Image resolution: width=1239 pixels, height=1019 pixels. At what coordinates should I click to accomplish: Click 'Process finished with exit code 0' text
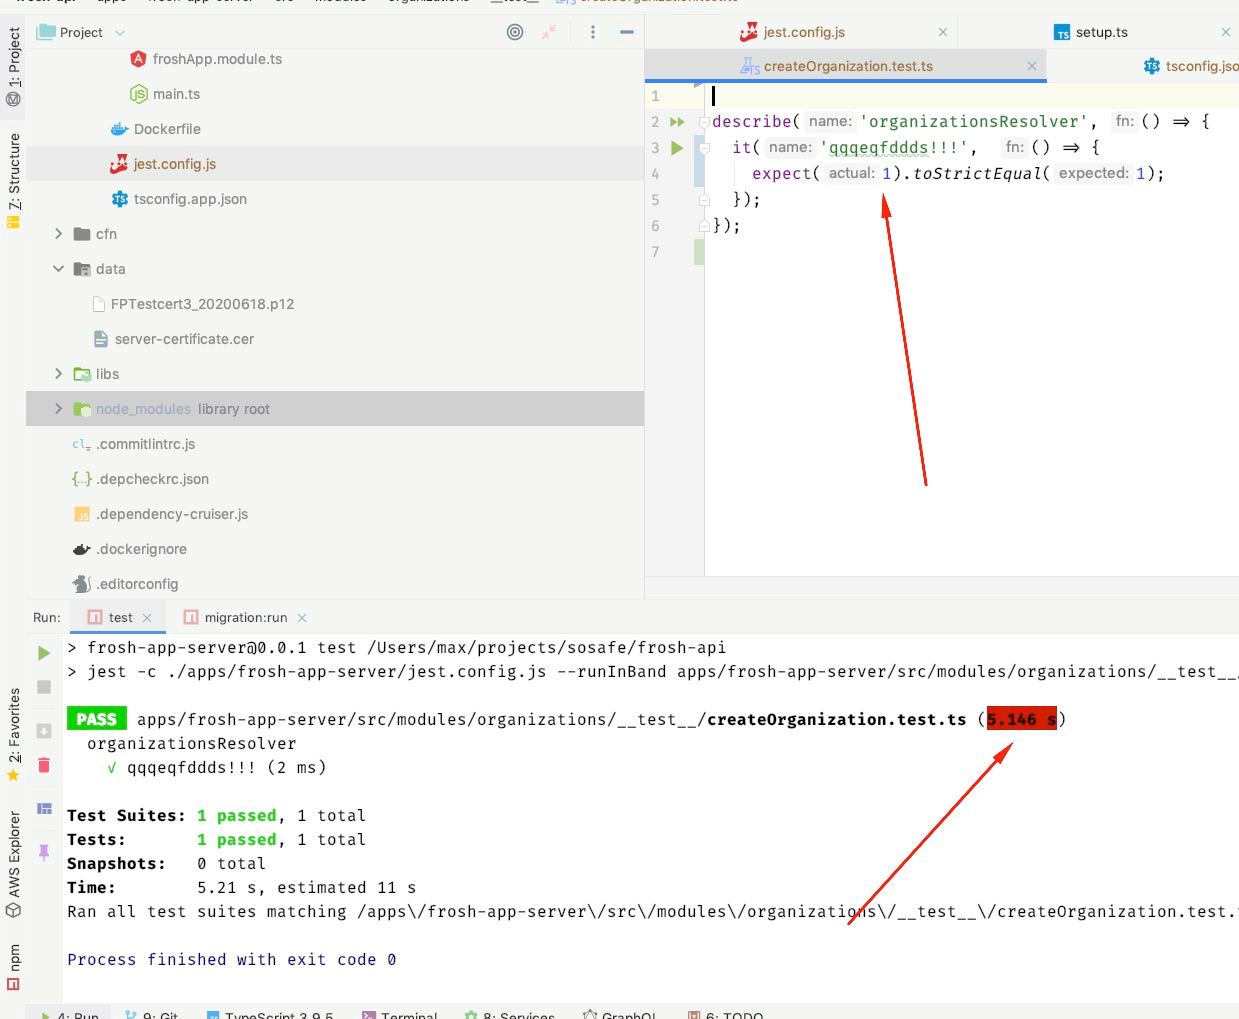pyautogui.click(x=232, y=960)
